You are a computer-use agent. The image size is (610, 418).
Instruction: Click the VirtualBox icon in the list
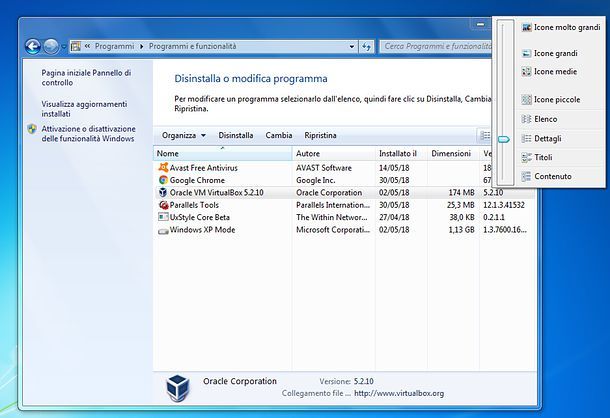pyautogui.click(x=163, y=193)
